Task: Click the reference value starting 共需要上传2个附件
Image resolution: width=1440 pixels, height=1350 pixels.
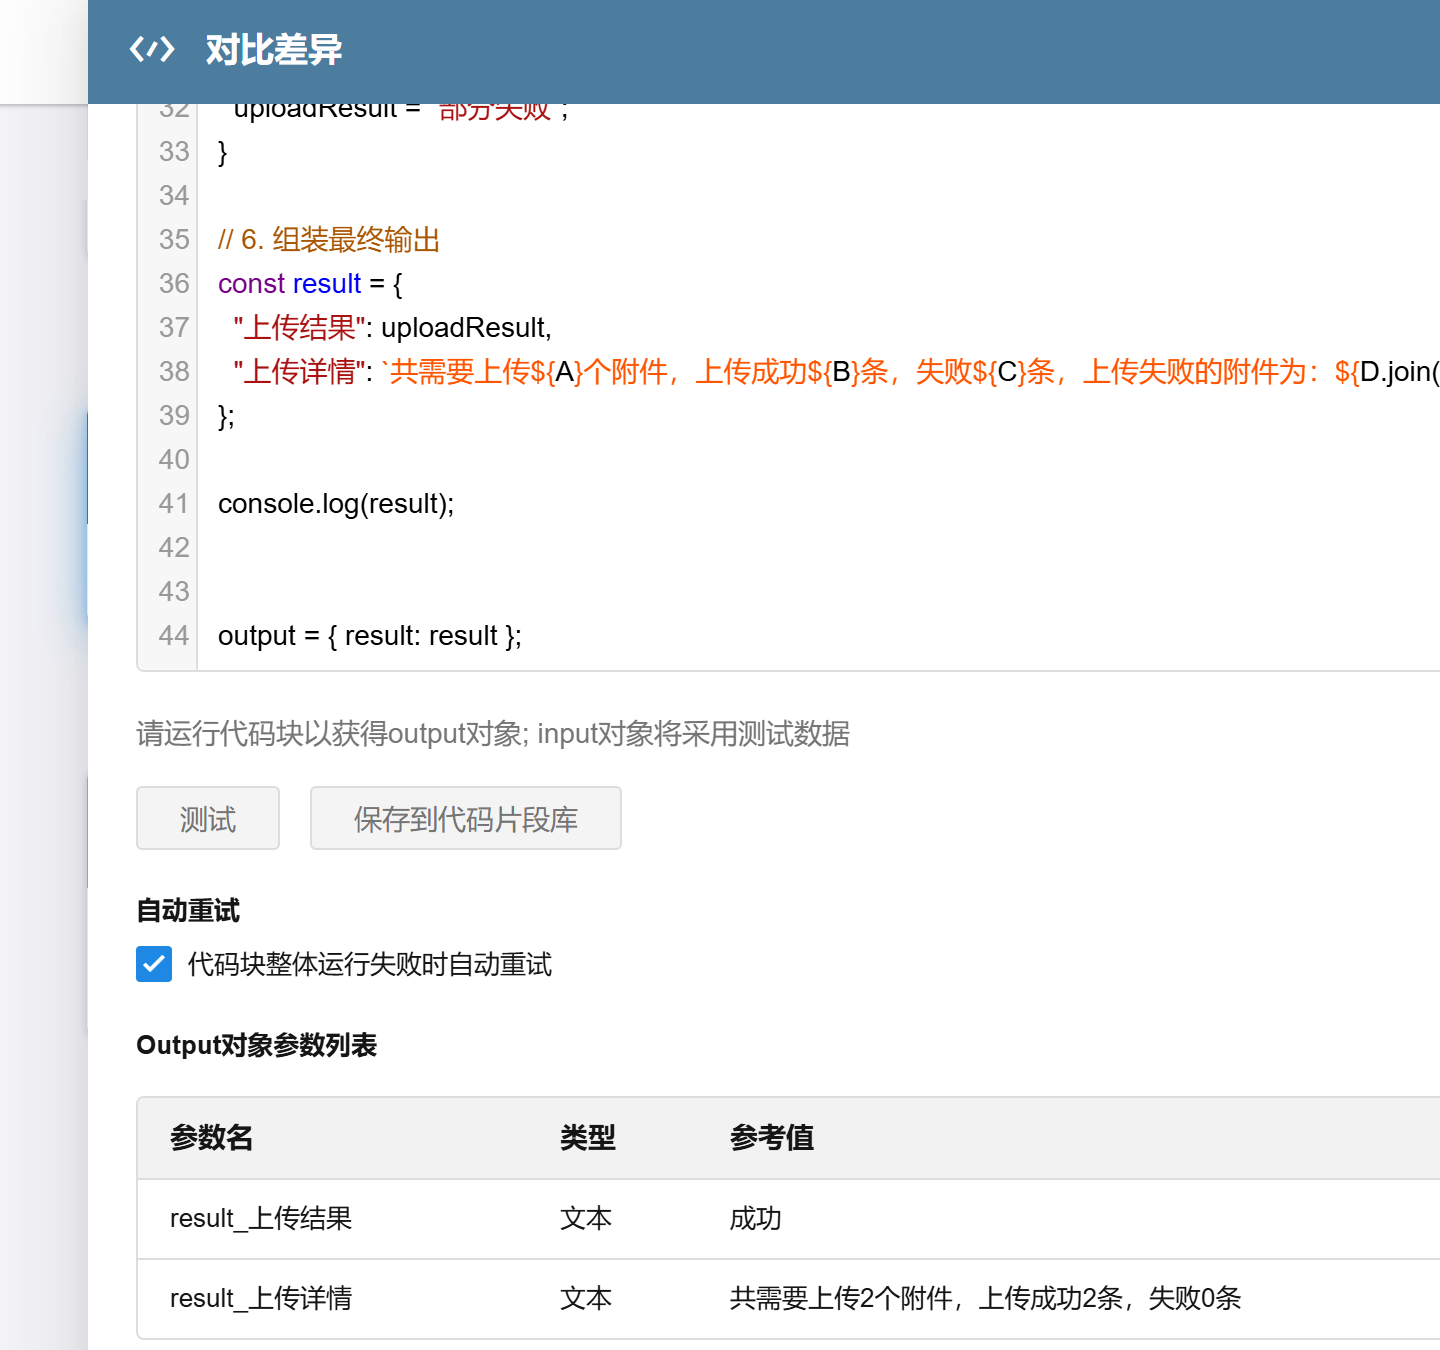Action: 985,1299
